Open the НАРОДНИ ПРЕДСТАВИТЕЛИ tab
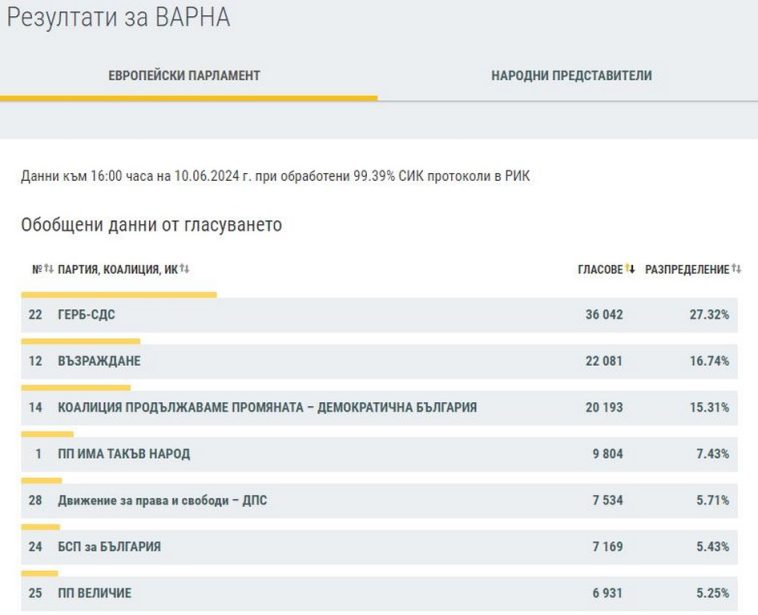 pyautogui.click(x=571, y=76)
